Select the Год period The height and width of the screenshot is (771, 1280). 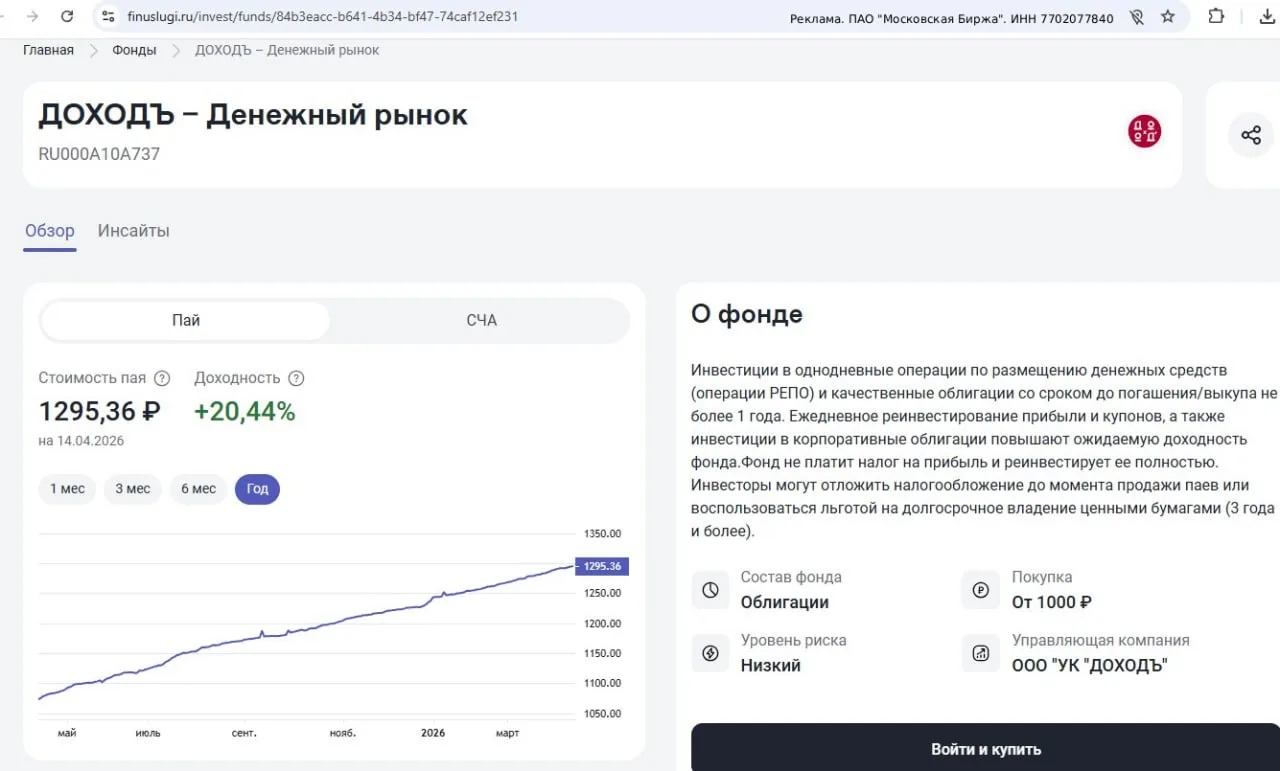pyautogui.click(x=257, y=489)
